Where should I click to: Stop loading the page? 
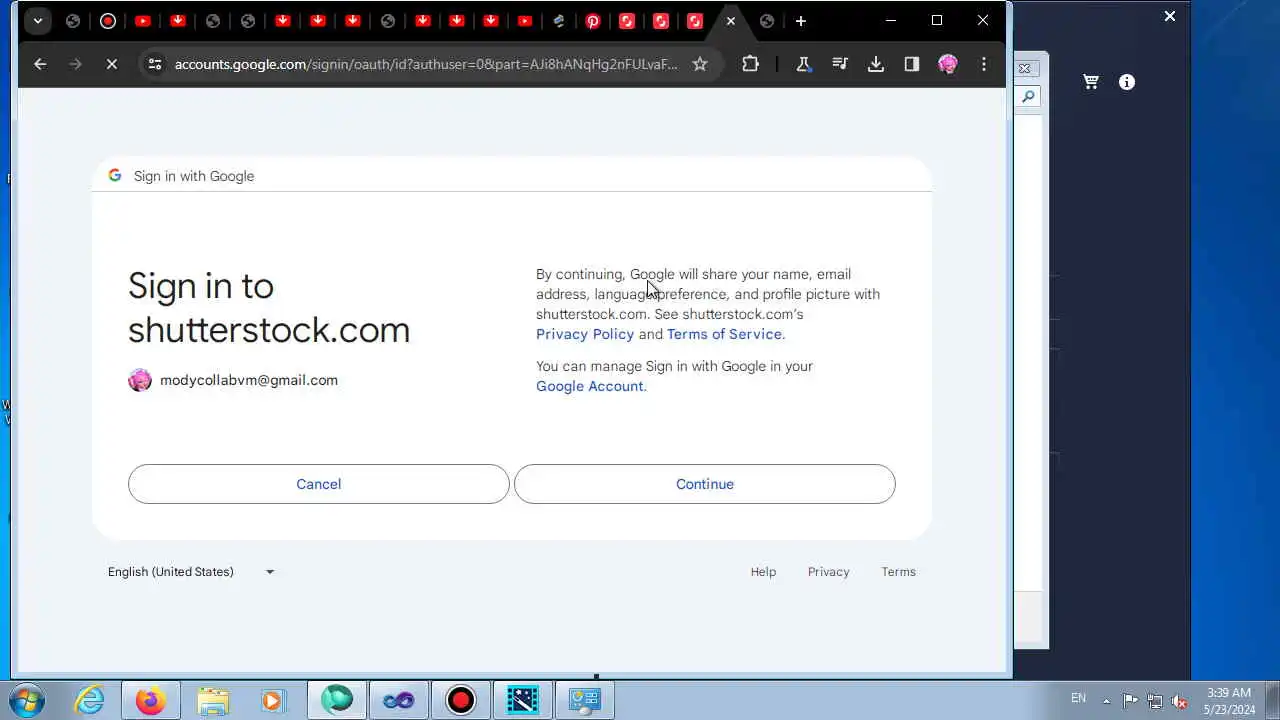[111, 64]
